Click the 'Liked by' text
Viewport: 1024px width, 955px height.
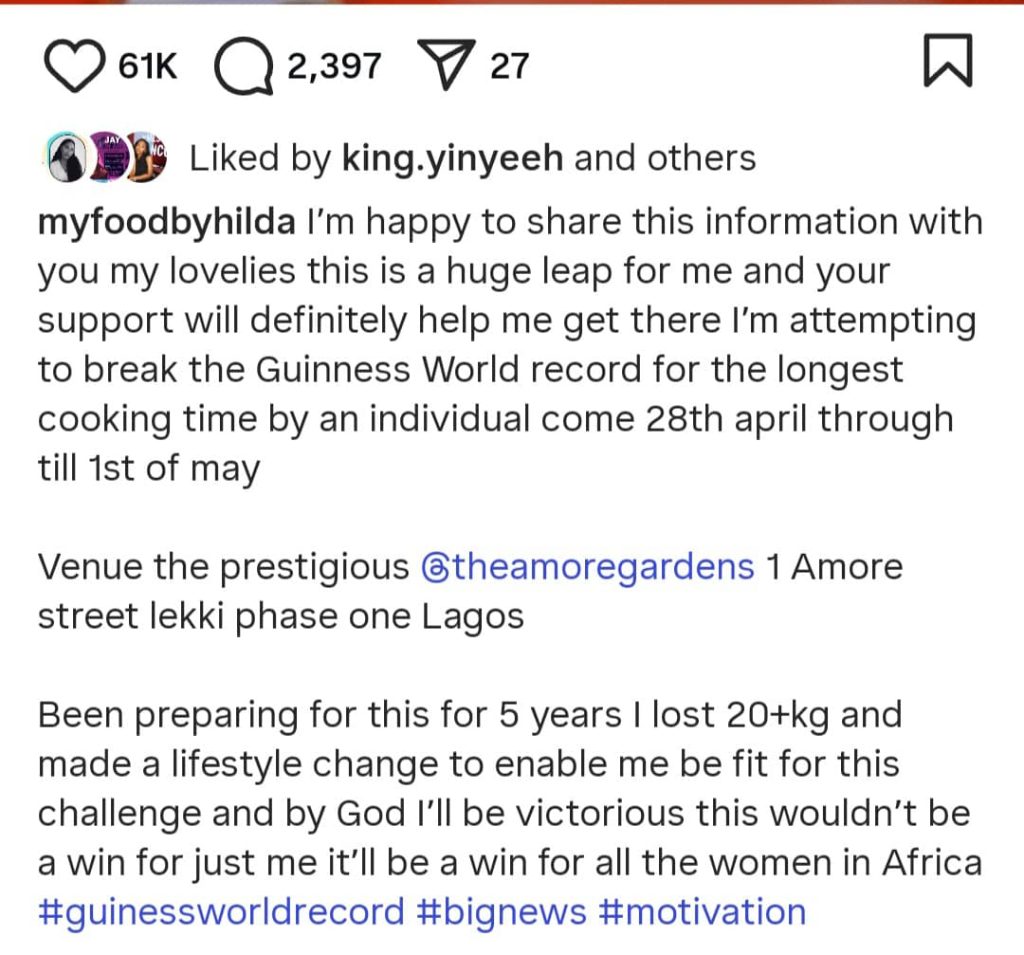tap(260, 158)
